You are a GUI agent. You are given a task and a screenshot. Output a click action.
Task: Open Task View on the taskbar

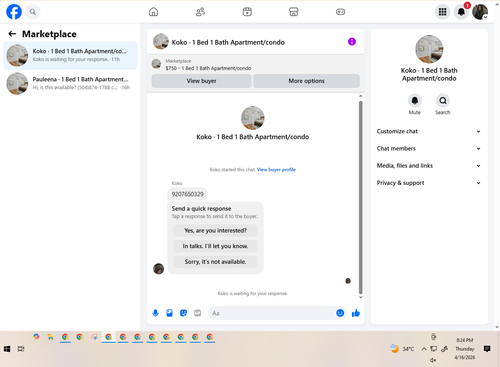coord(21,349)
